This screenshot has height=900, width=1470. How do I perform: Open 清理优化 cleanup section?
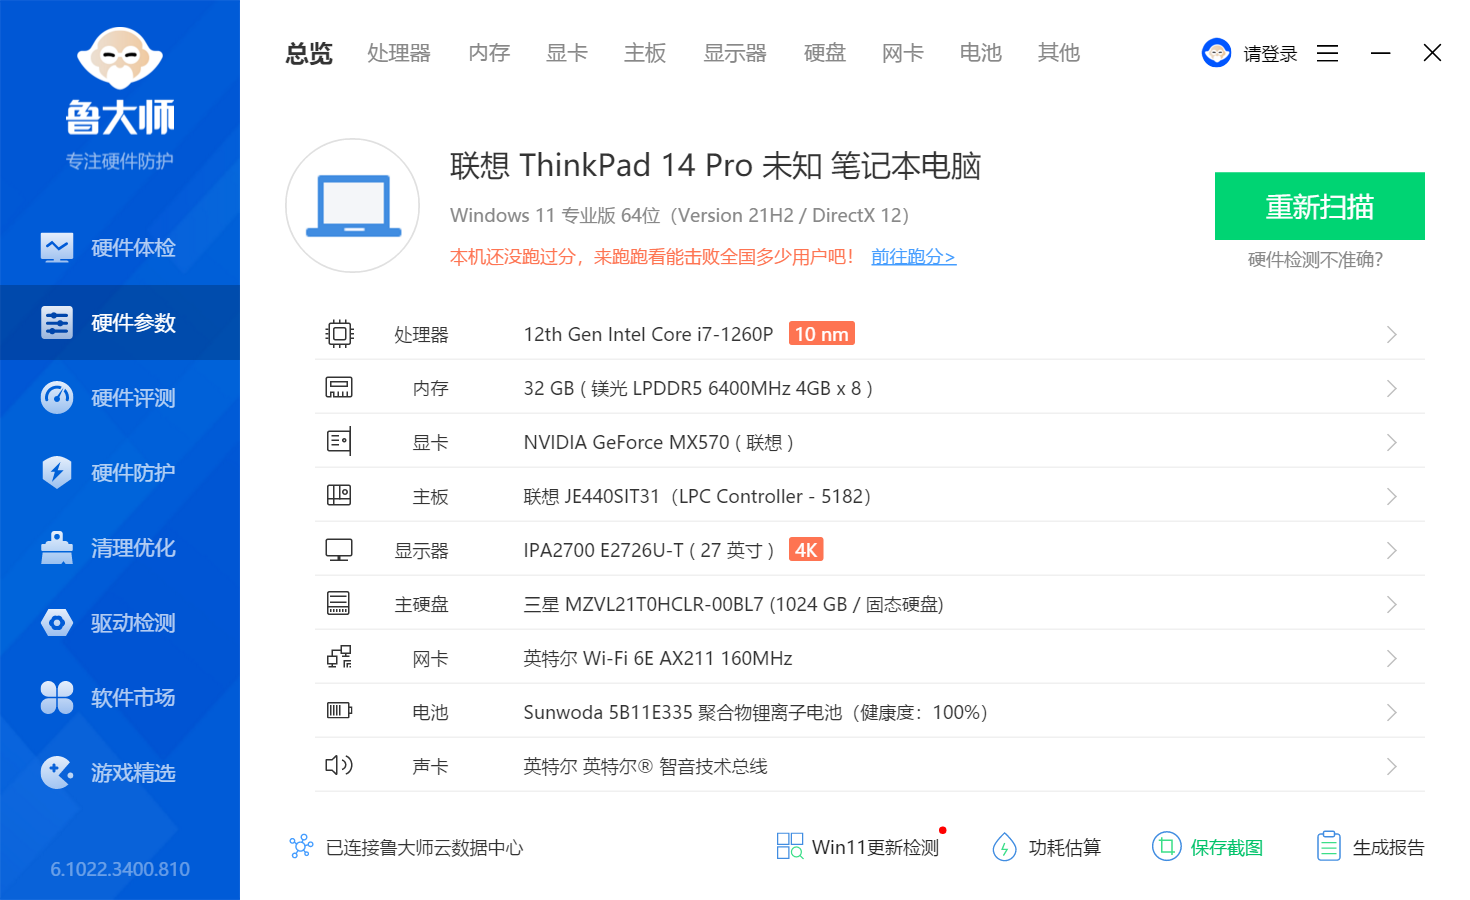tap(120, 547)
